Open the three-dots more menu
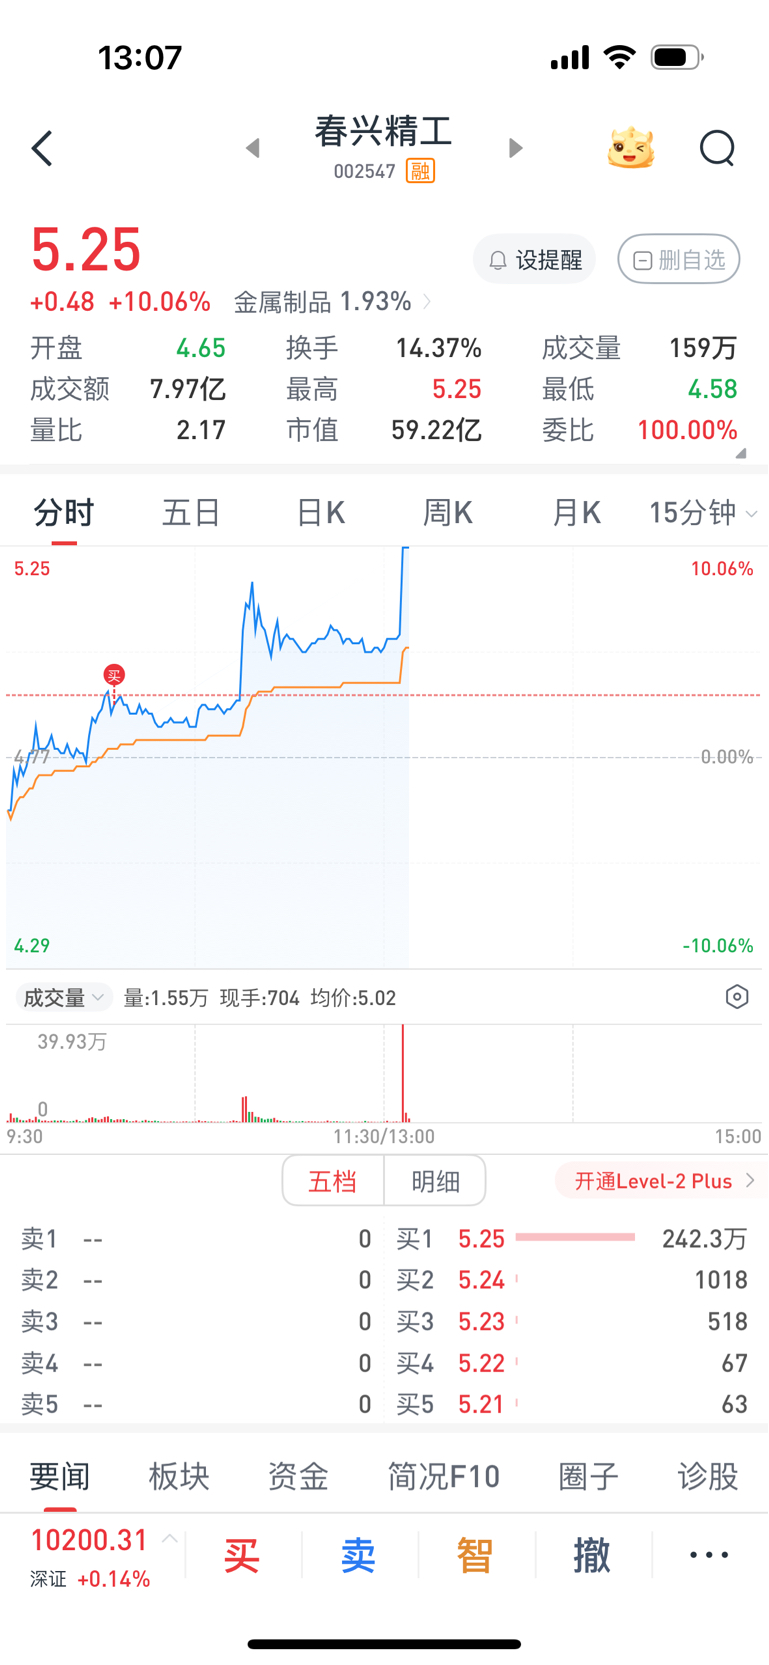The image size is (769, 1665). (x=709, y=1555)
